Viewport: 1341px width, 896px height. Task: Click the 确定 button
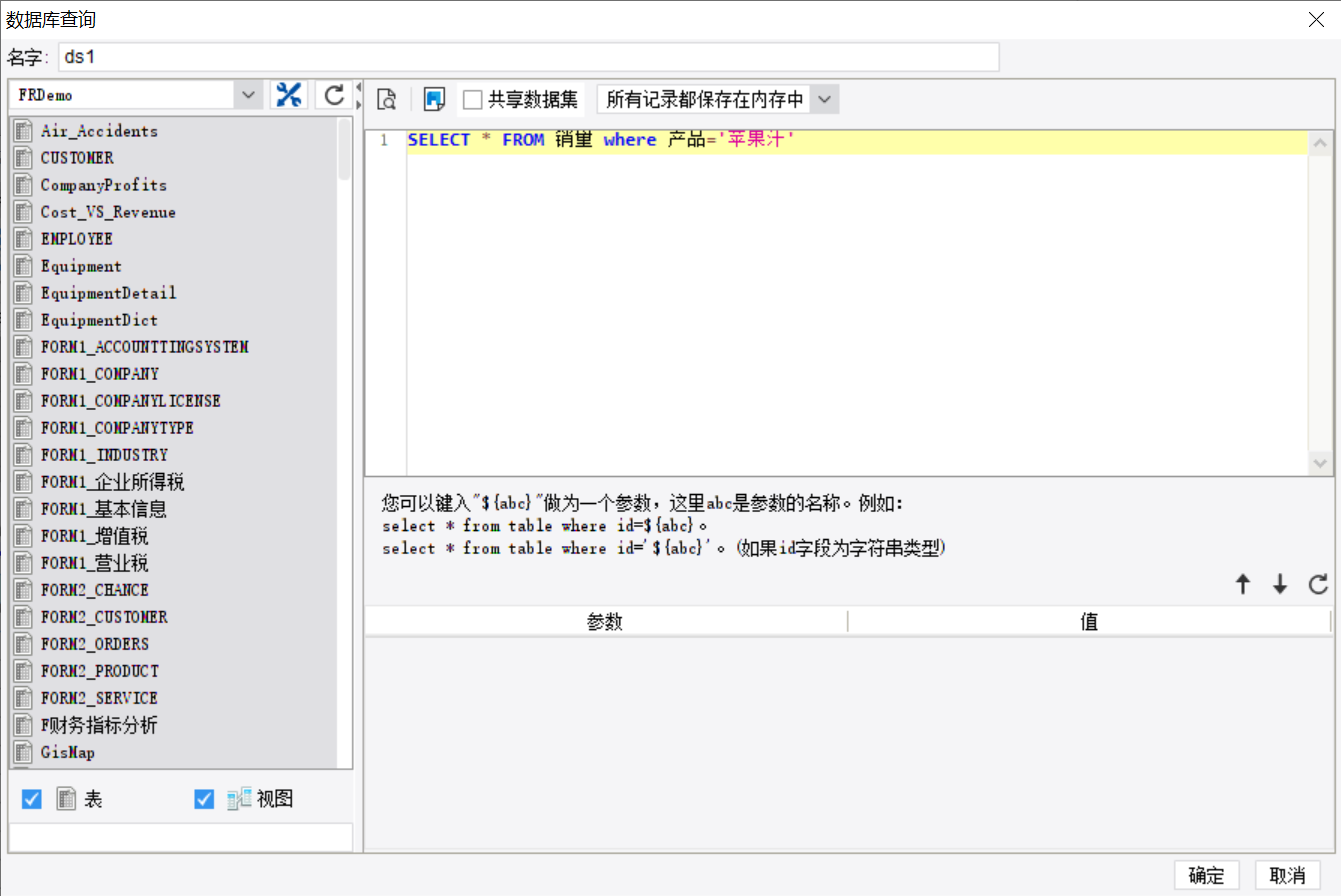[1207, 875]
